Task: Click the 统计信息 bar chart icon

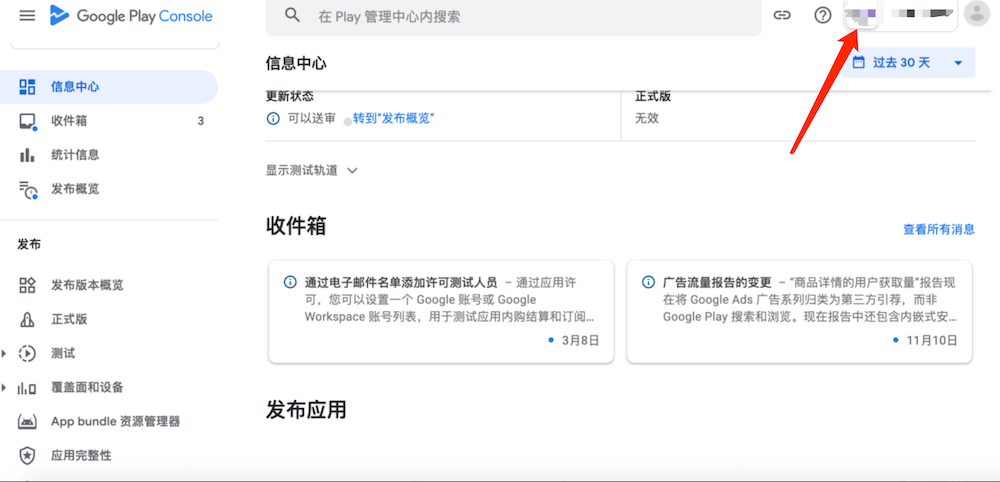Action: point(28,155)
